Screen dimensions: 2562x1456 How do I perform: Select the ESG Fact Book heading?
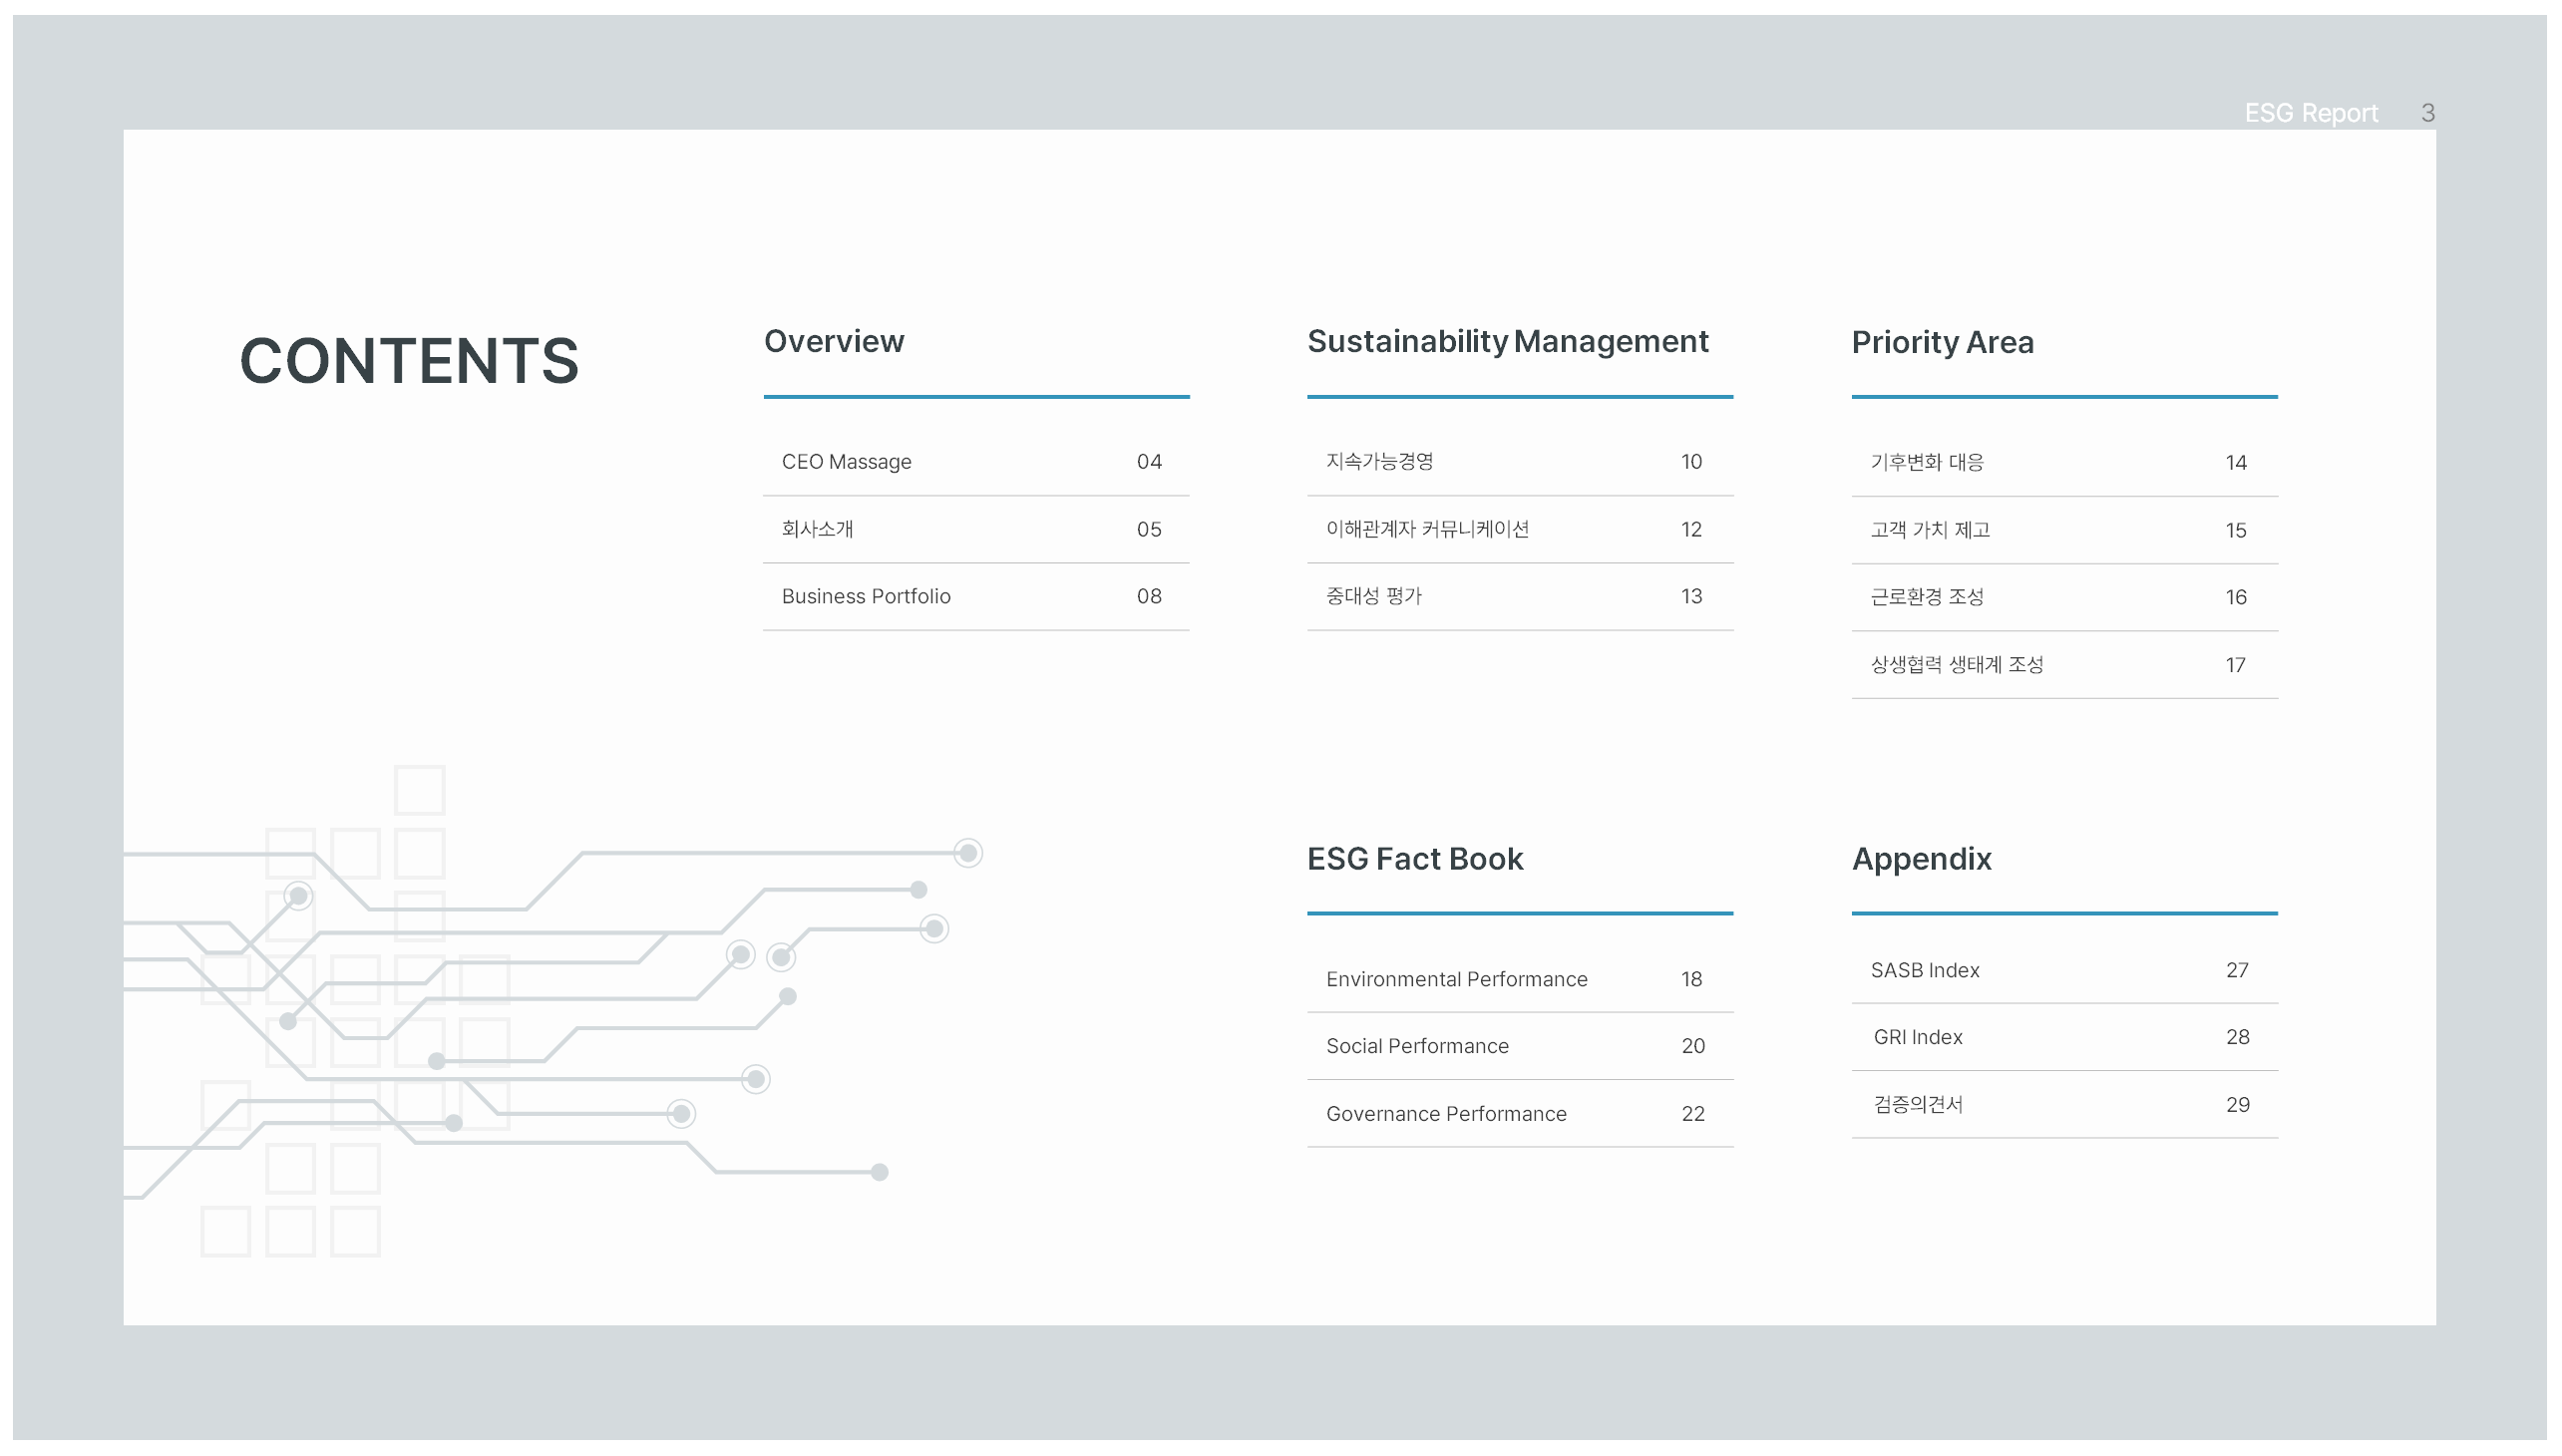[1414, 859]
